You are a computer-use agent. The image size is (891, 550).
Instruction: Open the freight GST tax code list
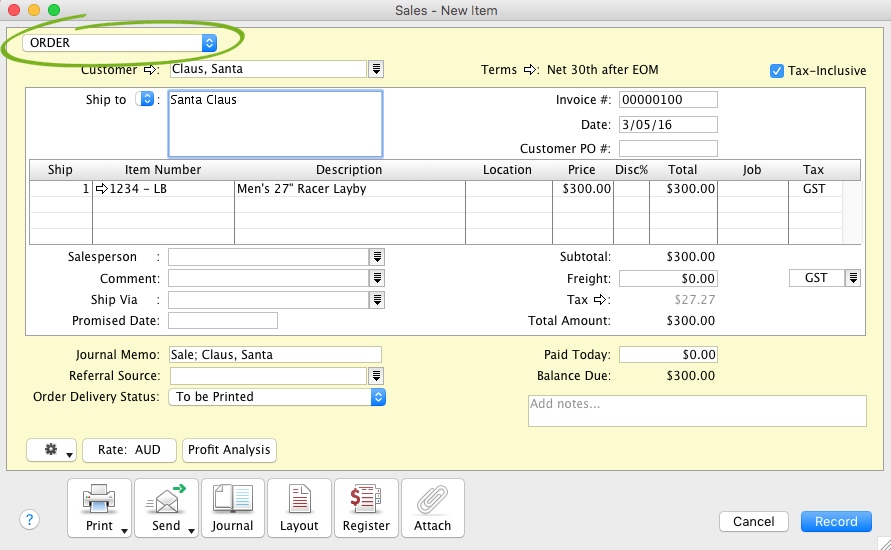[x=852, y=278]
